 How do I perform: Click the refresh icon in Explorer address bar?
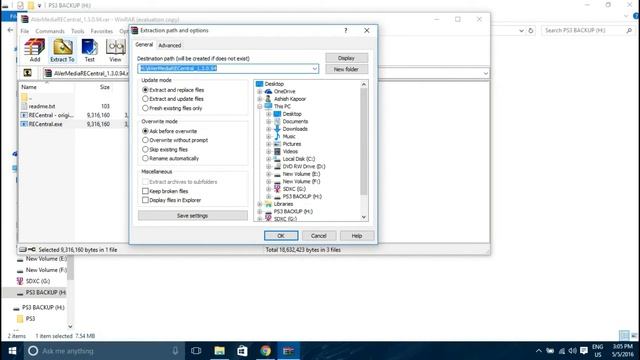tap(531, 31)
